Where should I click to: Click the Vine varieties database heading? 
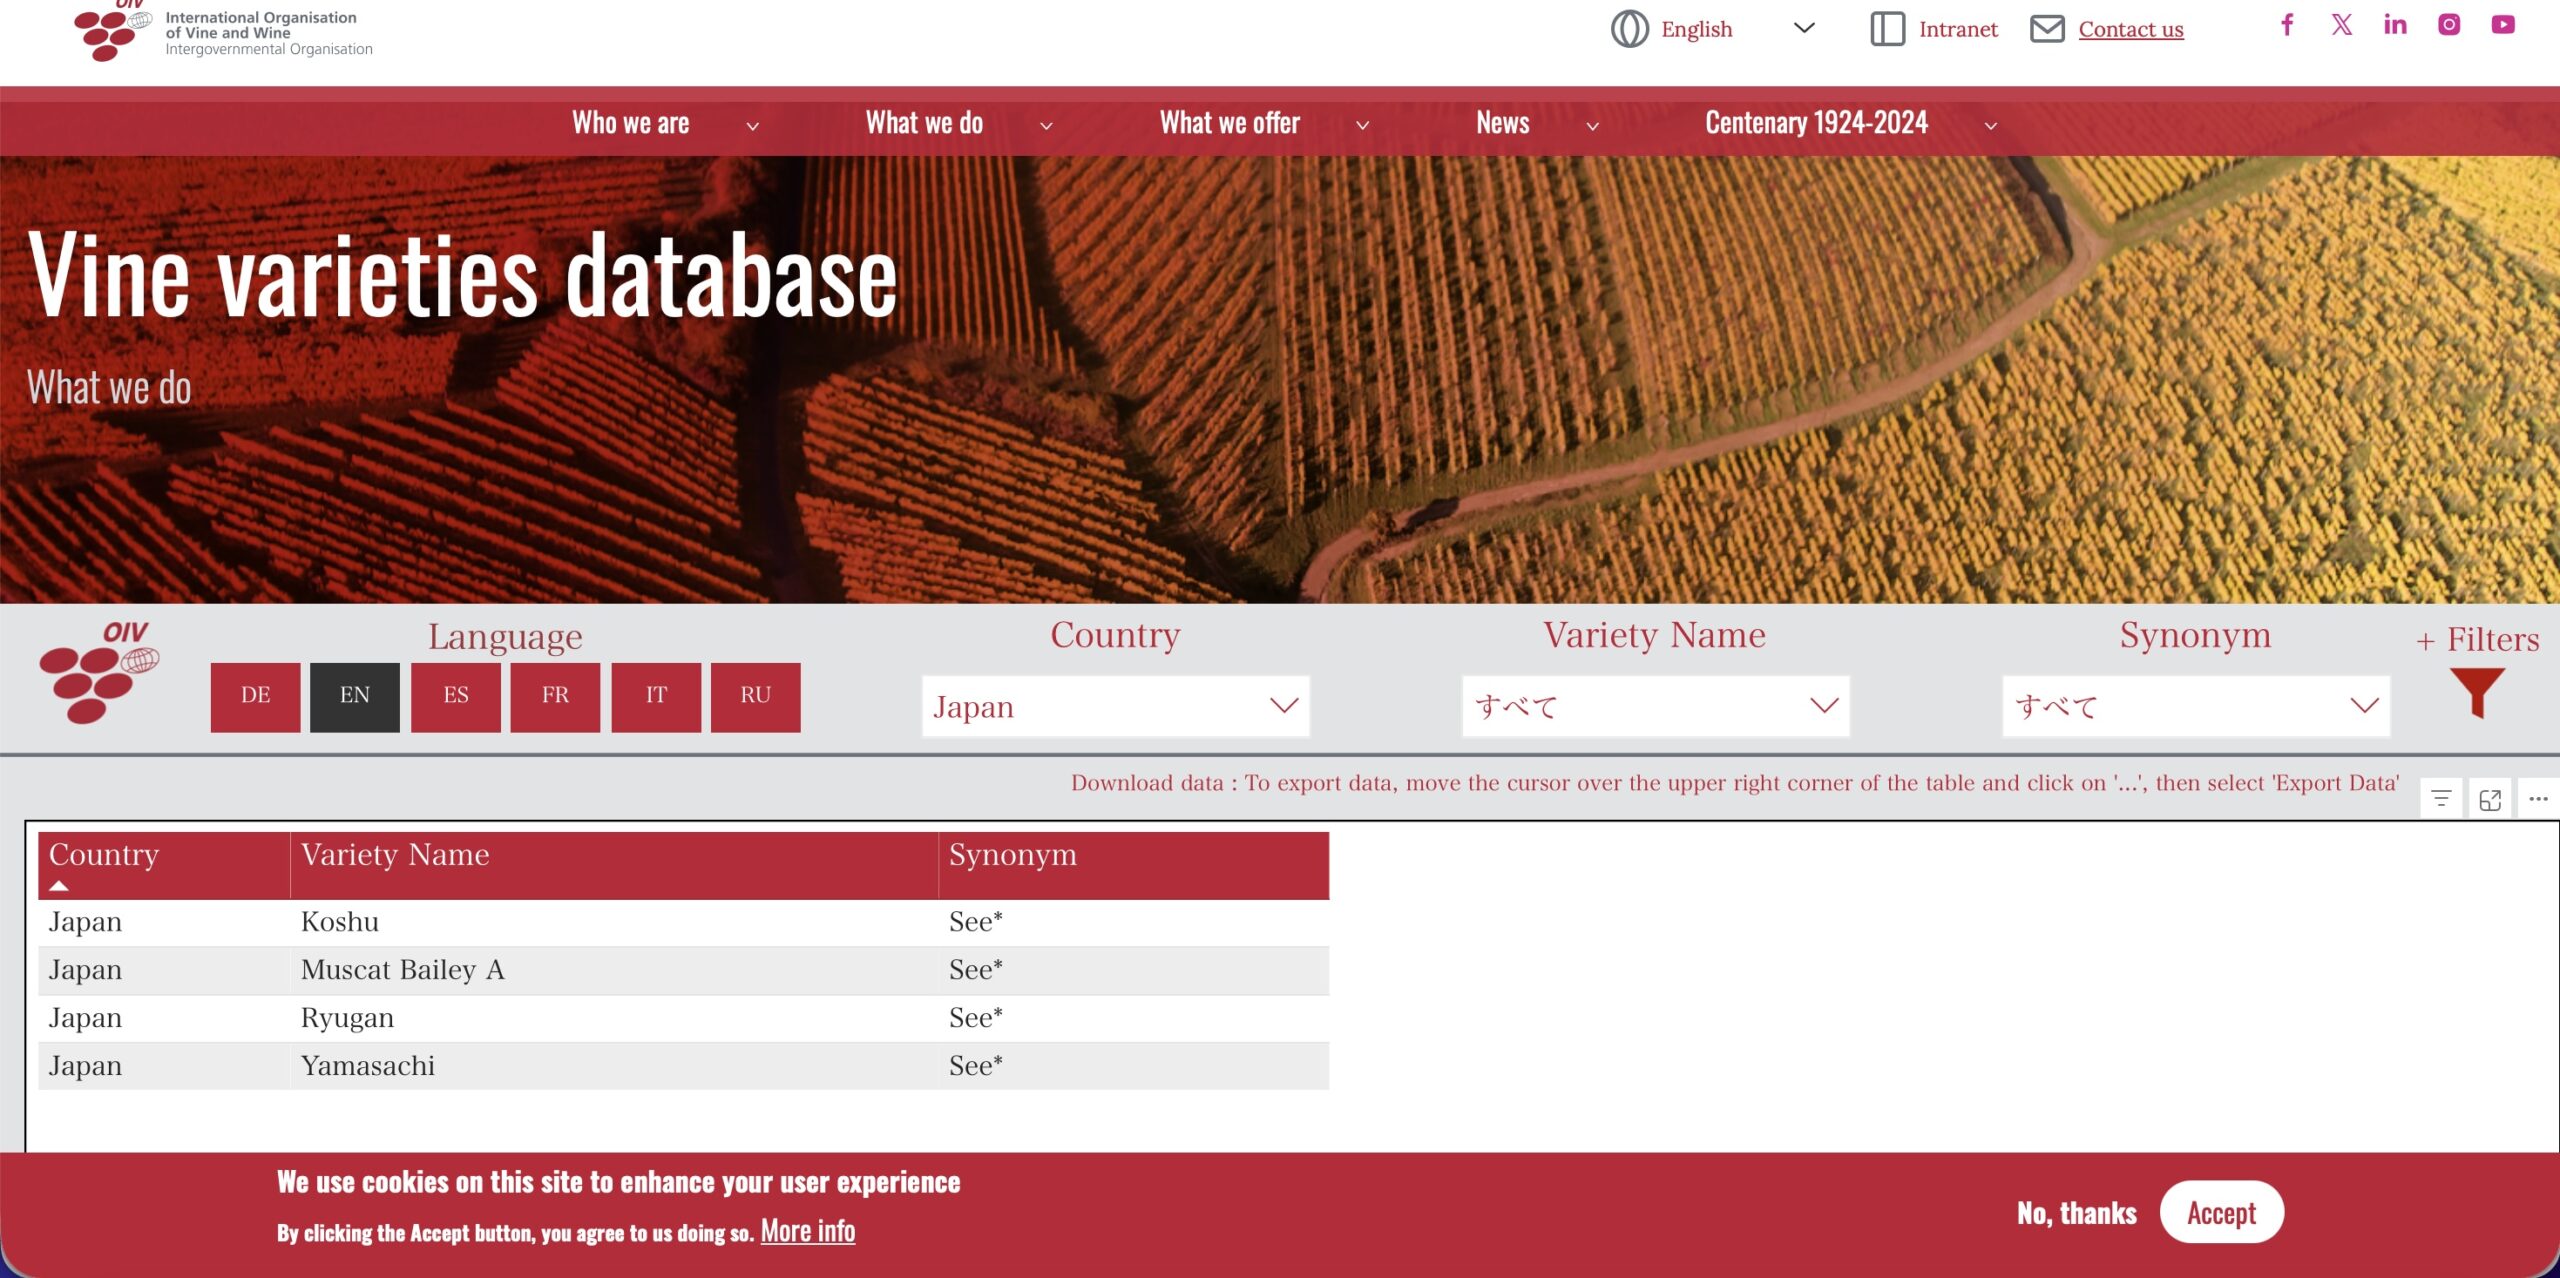[462, 276]
